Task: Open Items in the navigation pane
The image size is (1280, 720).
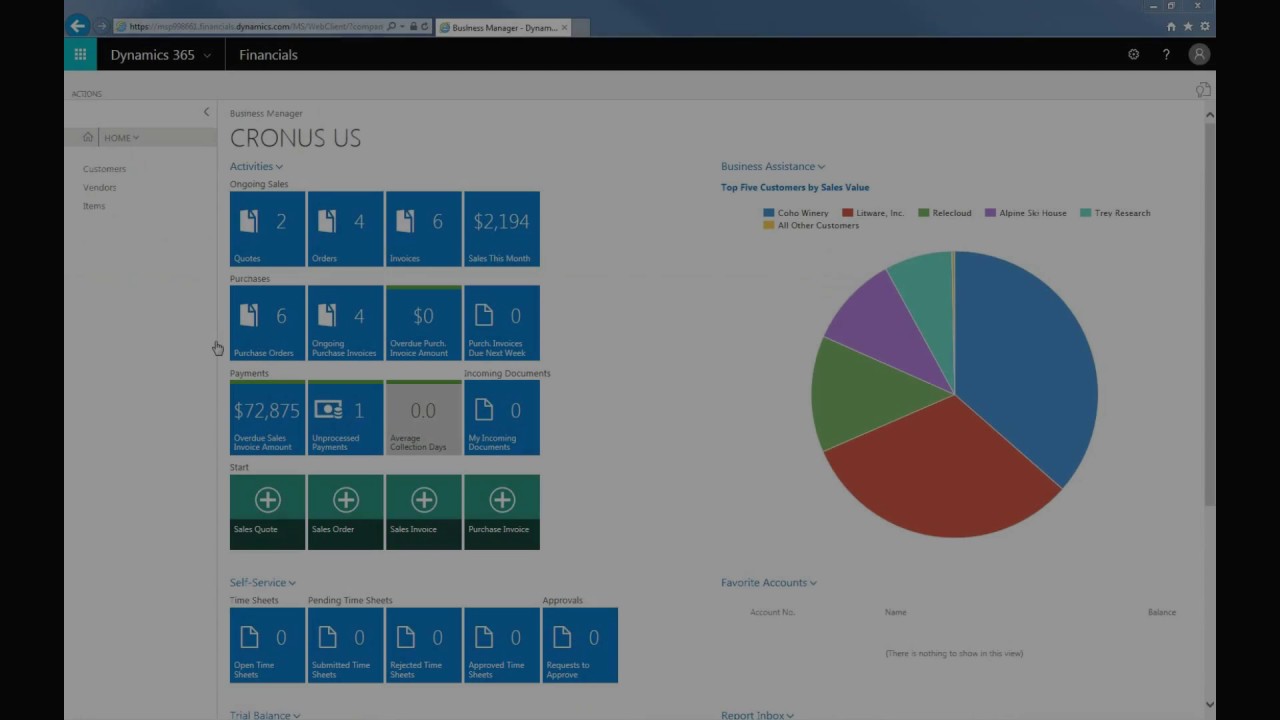Action: [x=94, y=206]
